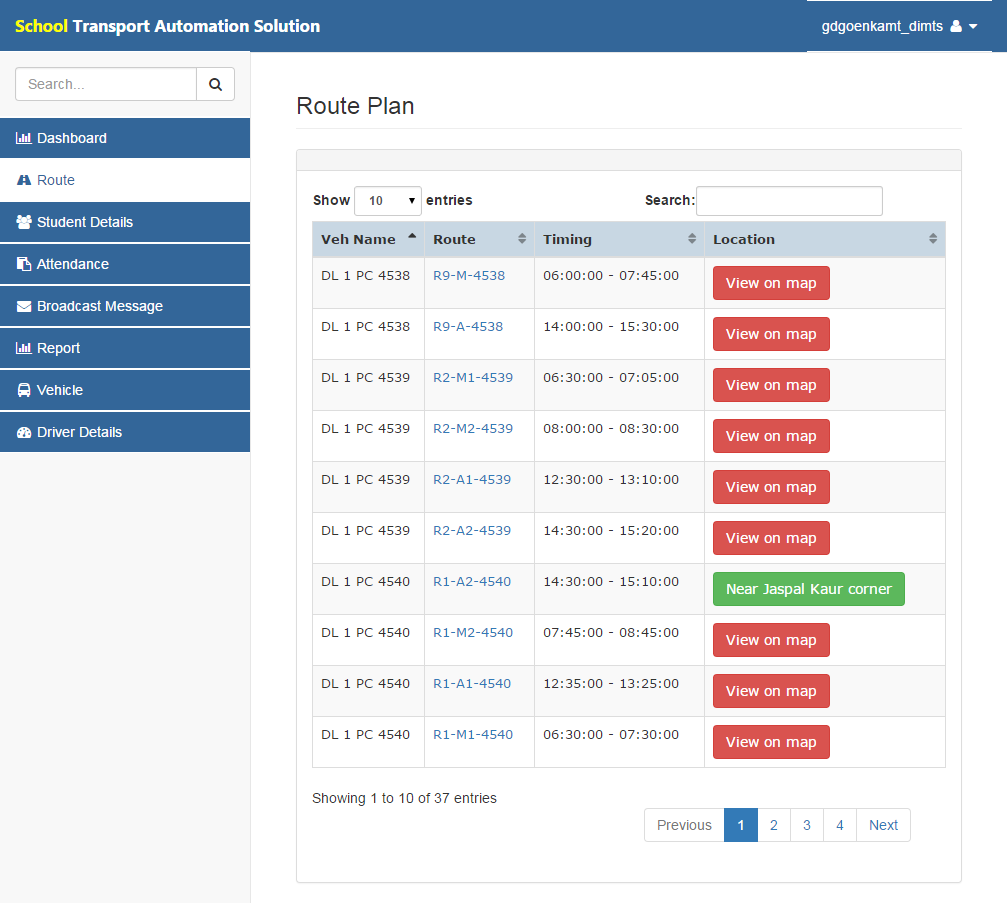Click the Dashboard chart icon
This screenshot has height=903, width=1007.
(24, 138)
